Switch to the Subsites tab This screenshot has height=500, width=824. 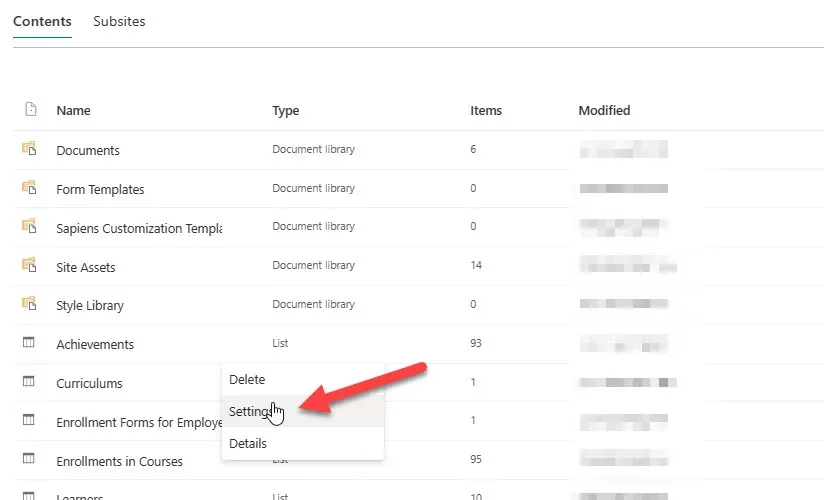[x=119, y=21]
